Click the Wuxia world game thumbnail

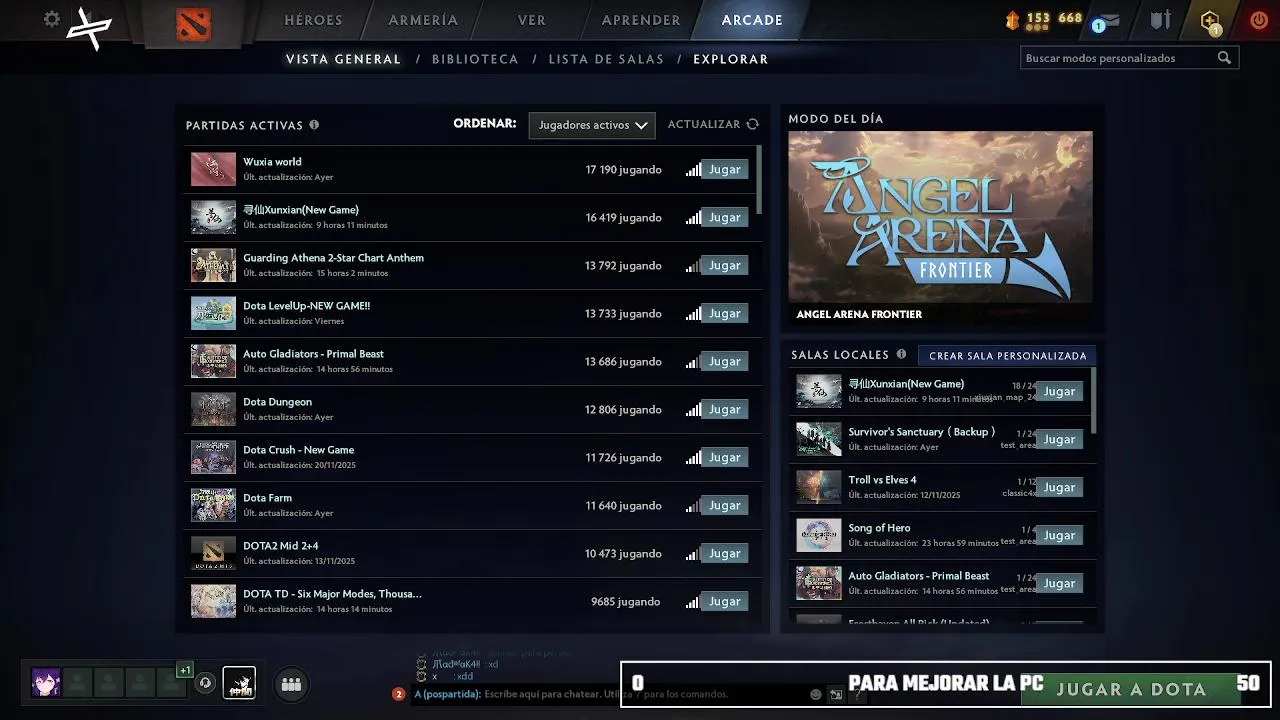tap(213, 169)
